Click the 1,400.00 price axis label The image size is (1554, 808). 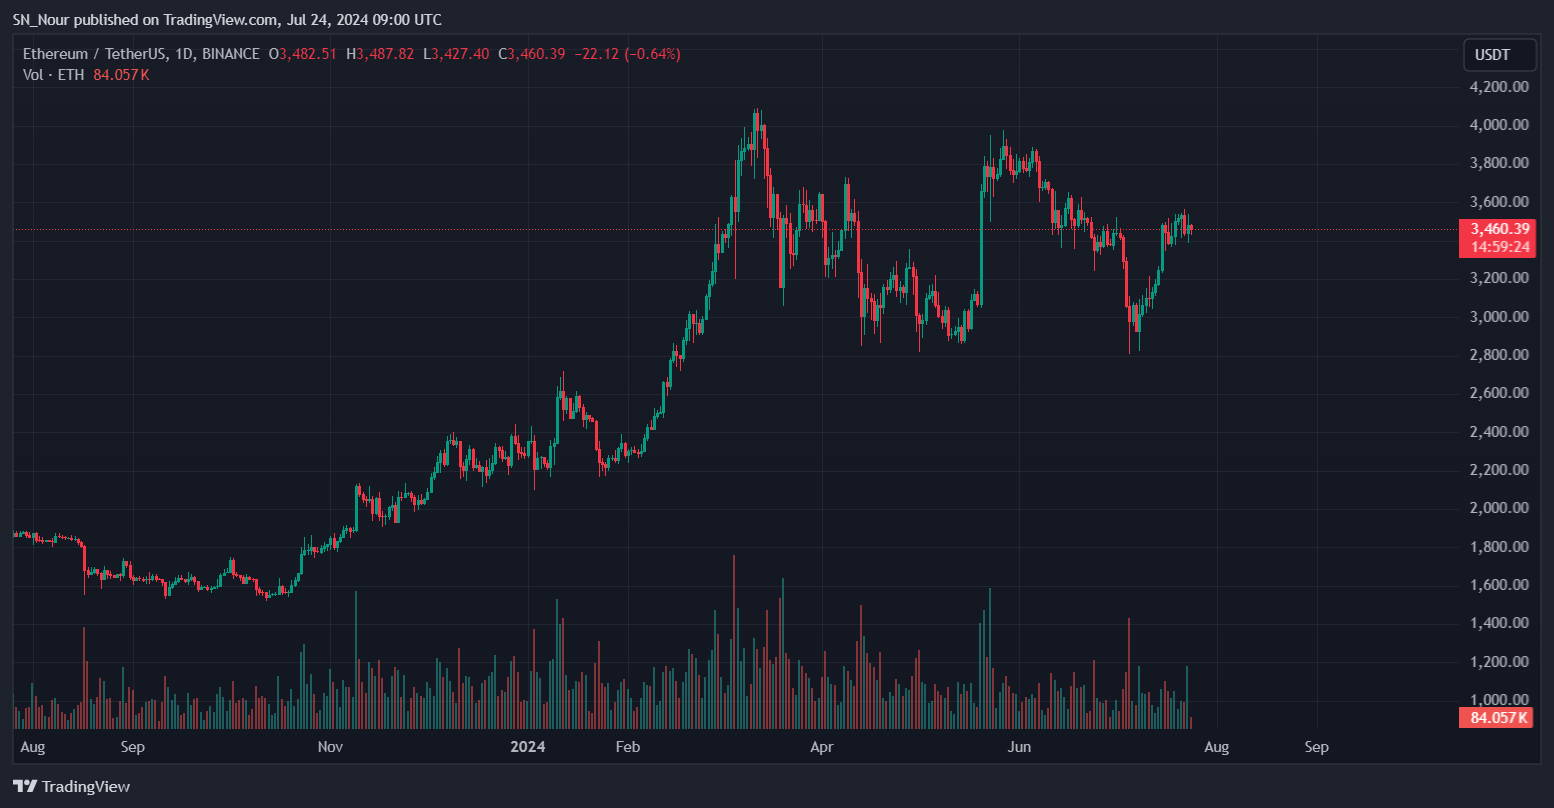click(x=1499, y=623)
